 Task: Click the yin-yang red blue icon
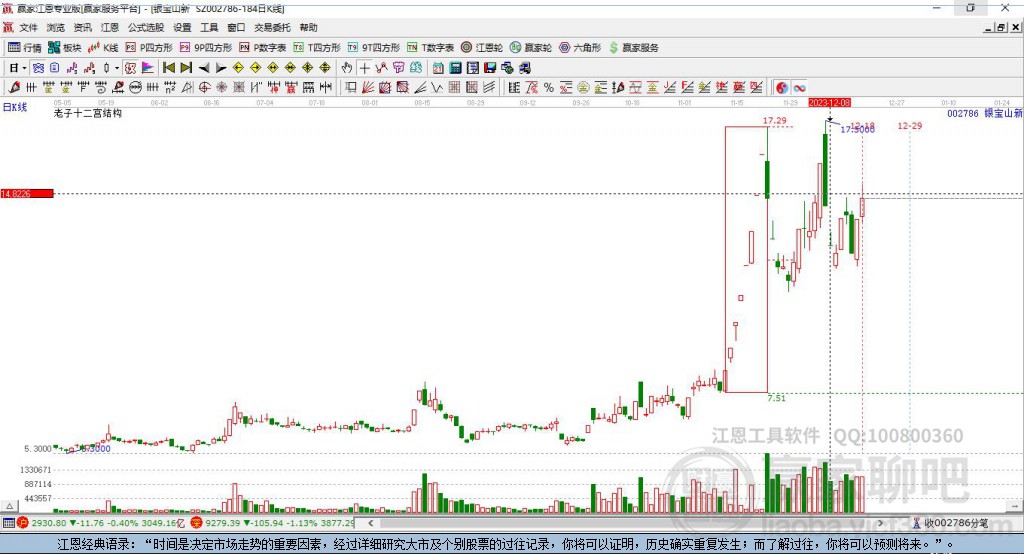pos(782,88)
